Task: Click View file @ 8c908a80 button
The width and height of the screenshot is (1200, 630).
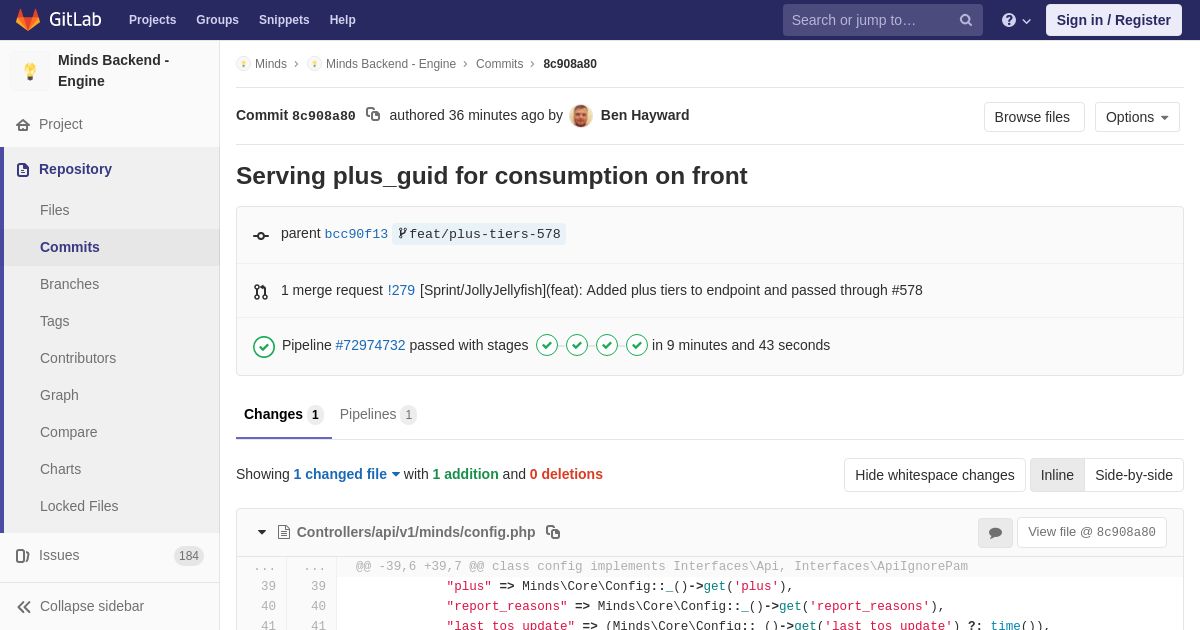Action: pyautogui.click(x=1092, y=532)
